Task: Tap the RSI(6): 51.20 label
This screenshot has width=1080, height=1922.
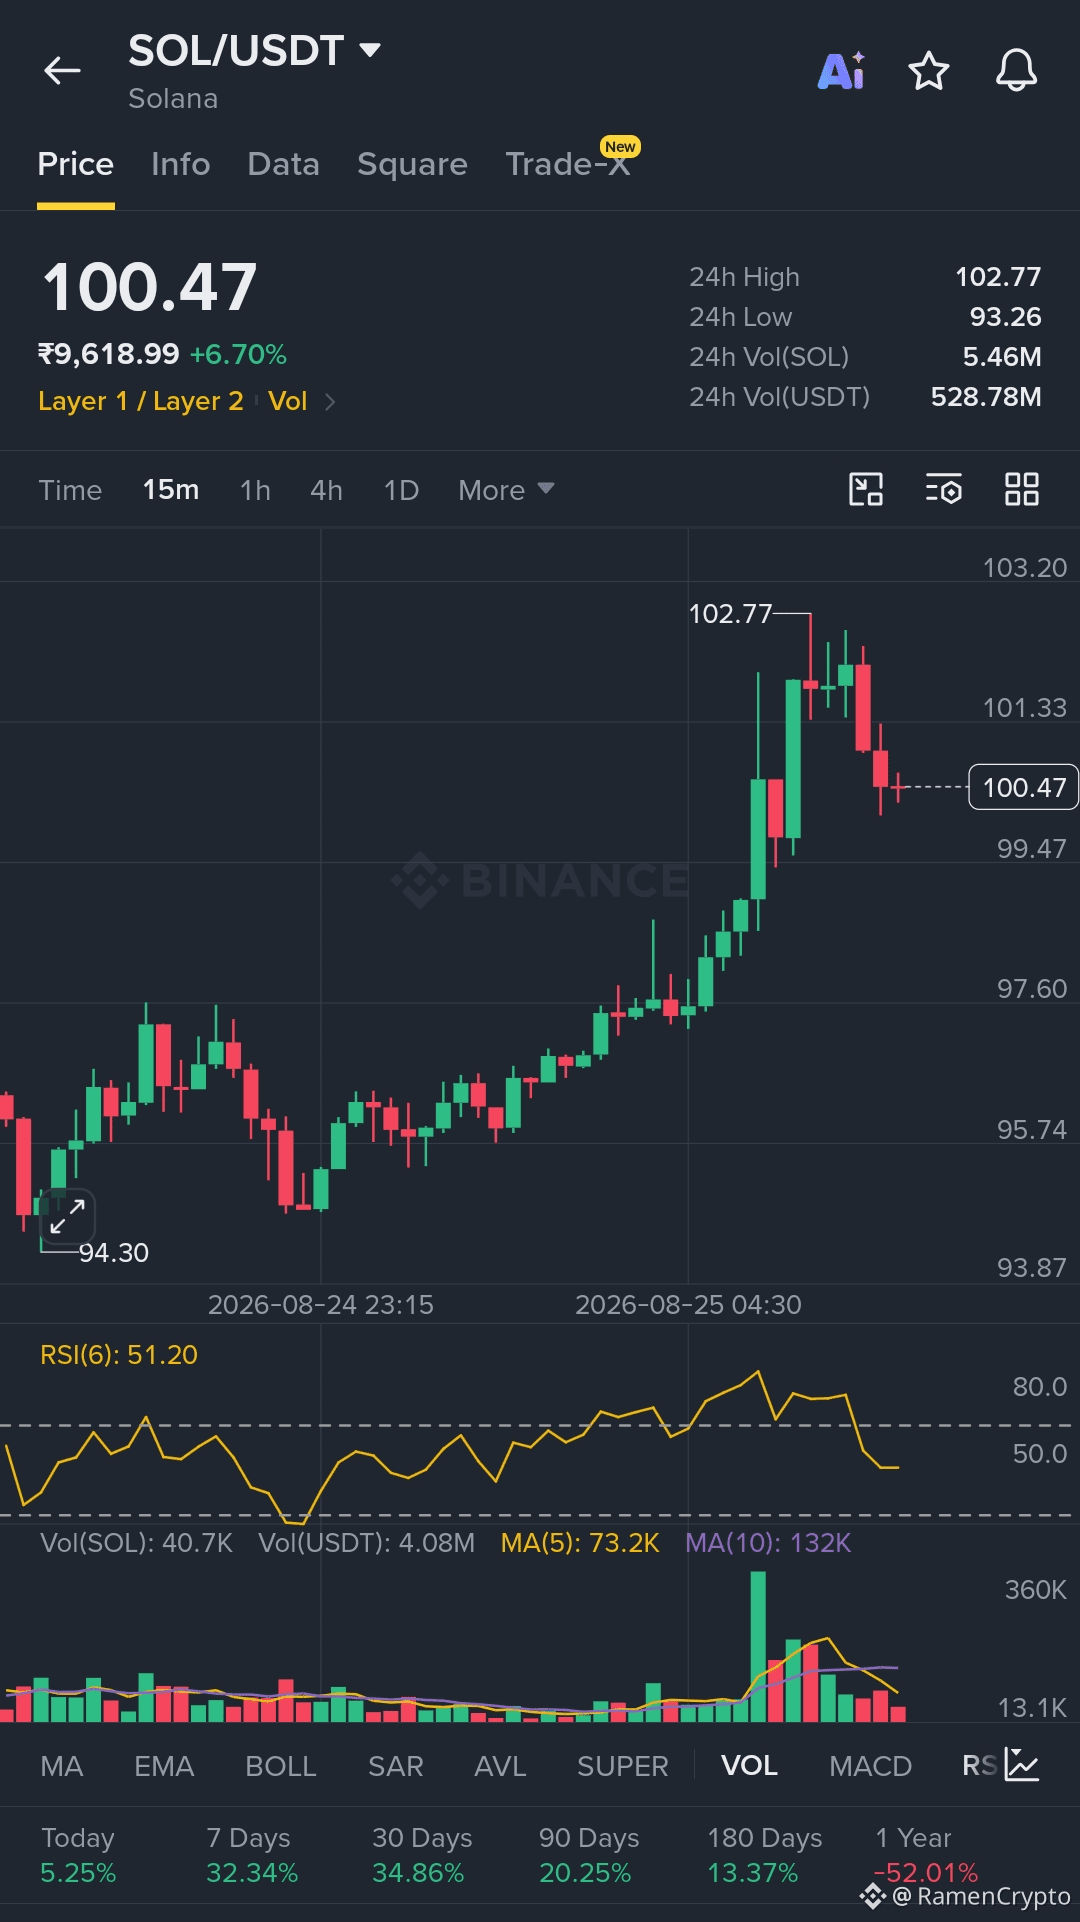Action: (119, 1355)
